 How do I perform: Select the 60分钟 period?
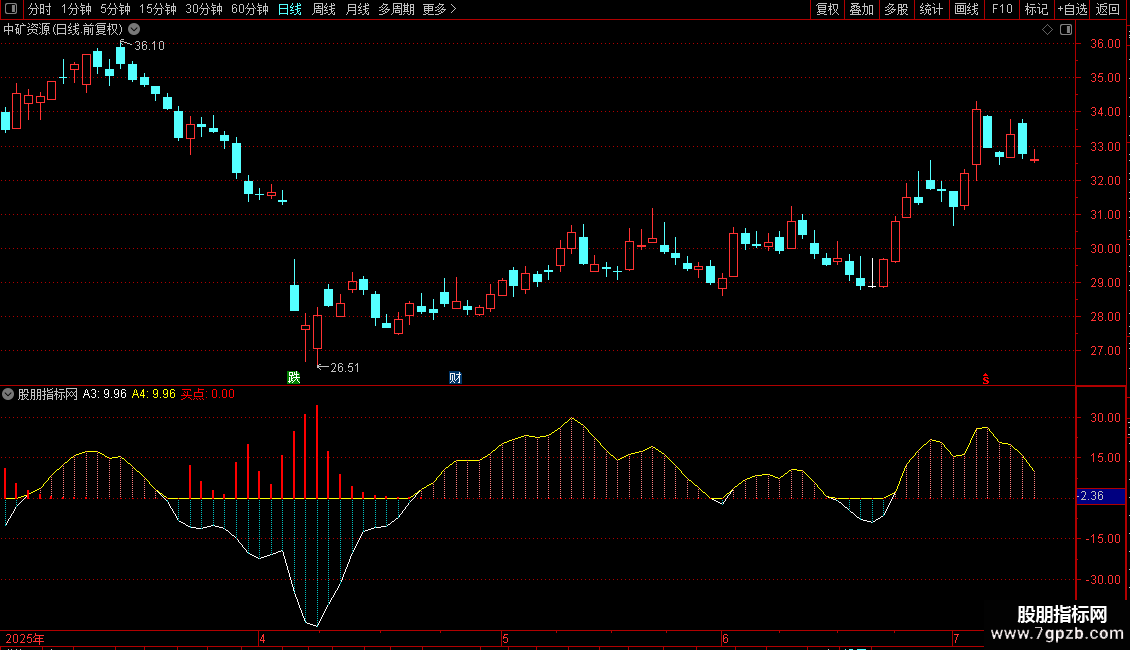[250, 9]
